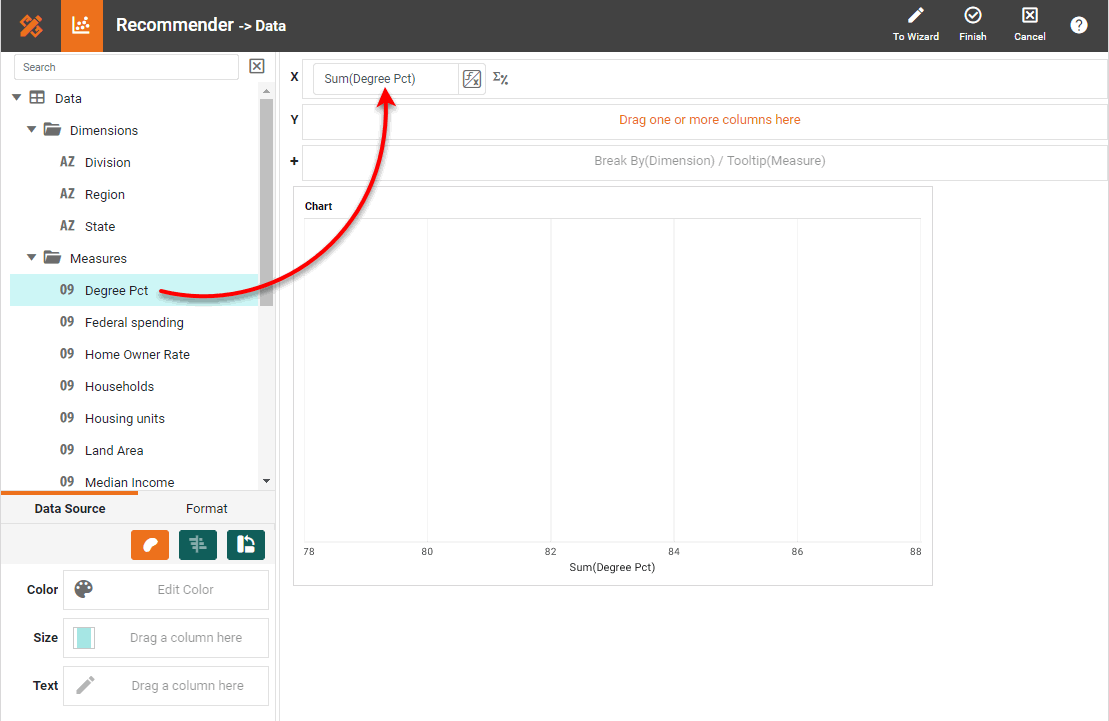The image size is (1109, 721).
Task: Select the orange point chart style button
Action: [150, 545]
